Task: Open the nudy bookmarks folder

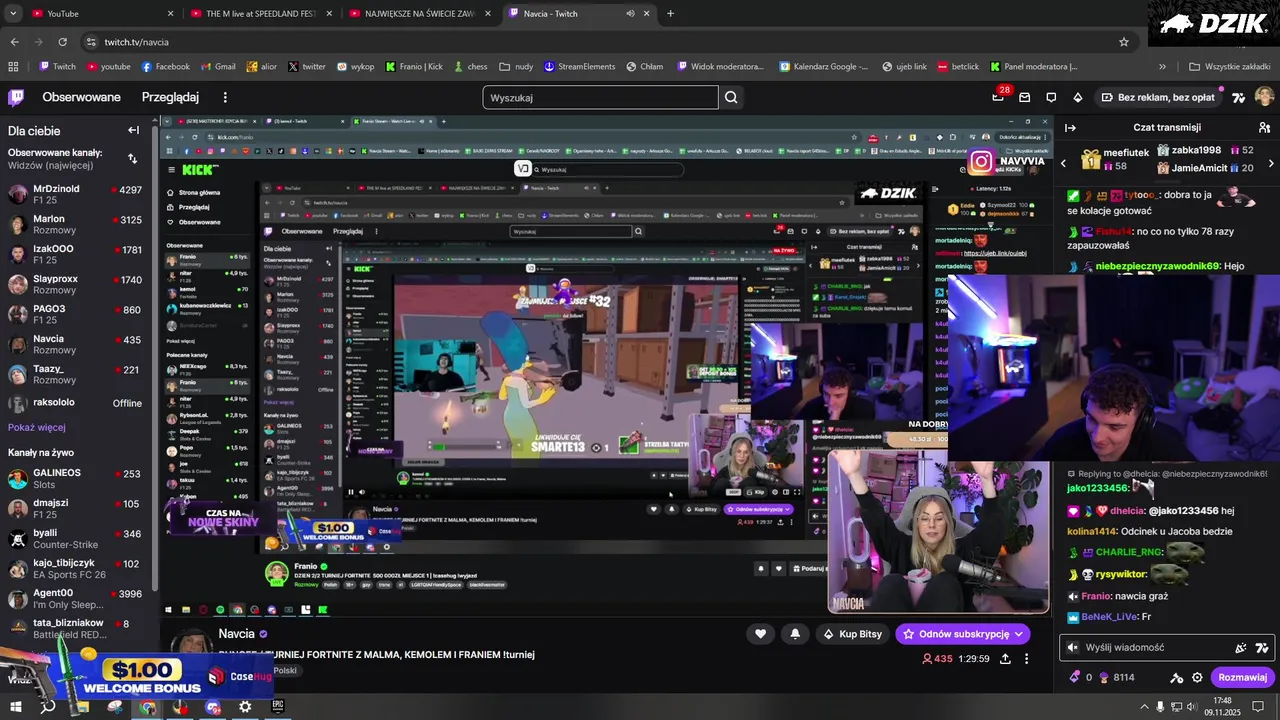Action: [516, 67]
